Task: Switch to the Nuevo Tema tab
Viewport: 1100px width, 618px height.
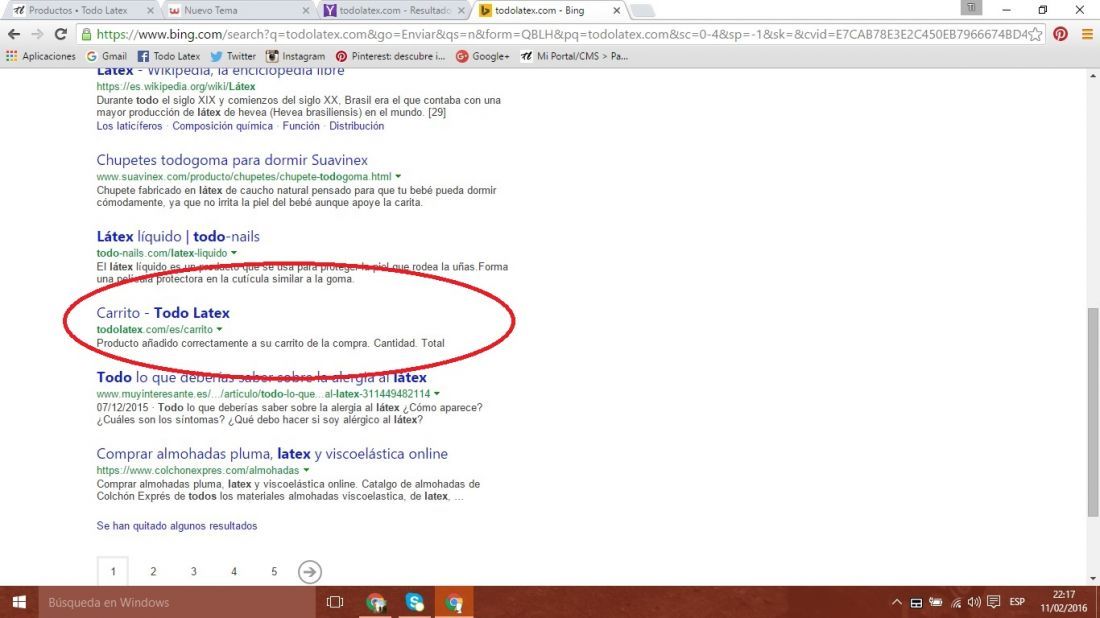Action: (237, 10)
